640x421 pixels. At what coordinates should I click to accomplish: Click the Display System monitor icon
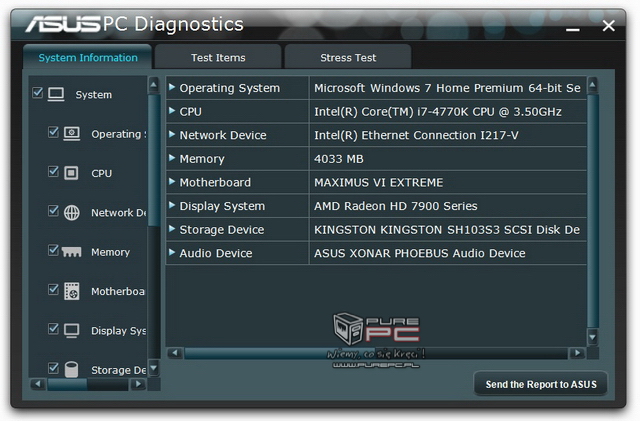pyautogui.click(x=72, y=330)
